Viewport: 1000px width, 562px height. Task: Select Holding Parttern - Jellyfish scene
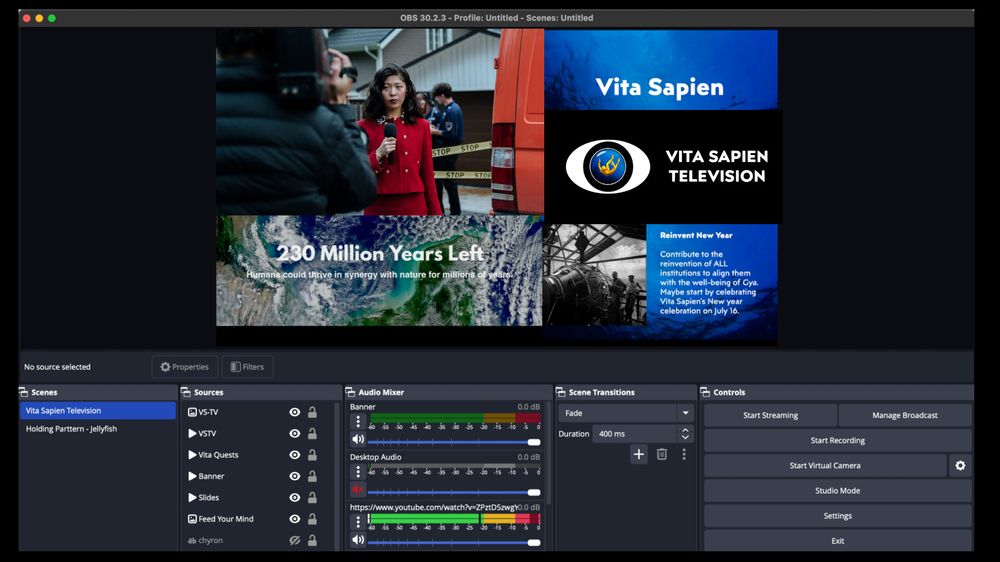point(98,429)
